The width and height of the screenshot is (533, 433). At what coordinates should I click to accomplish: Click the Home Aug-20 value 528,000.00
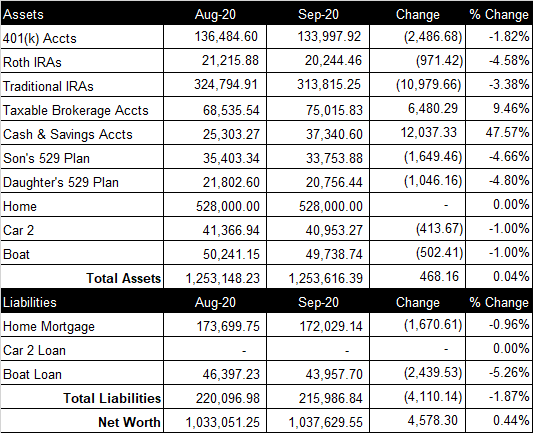tap(228, 206)
